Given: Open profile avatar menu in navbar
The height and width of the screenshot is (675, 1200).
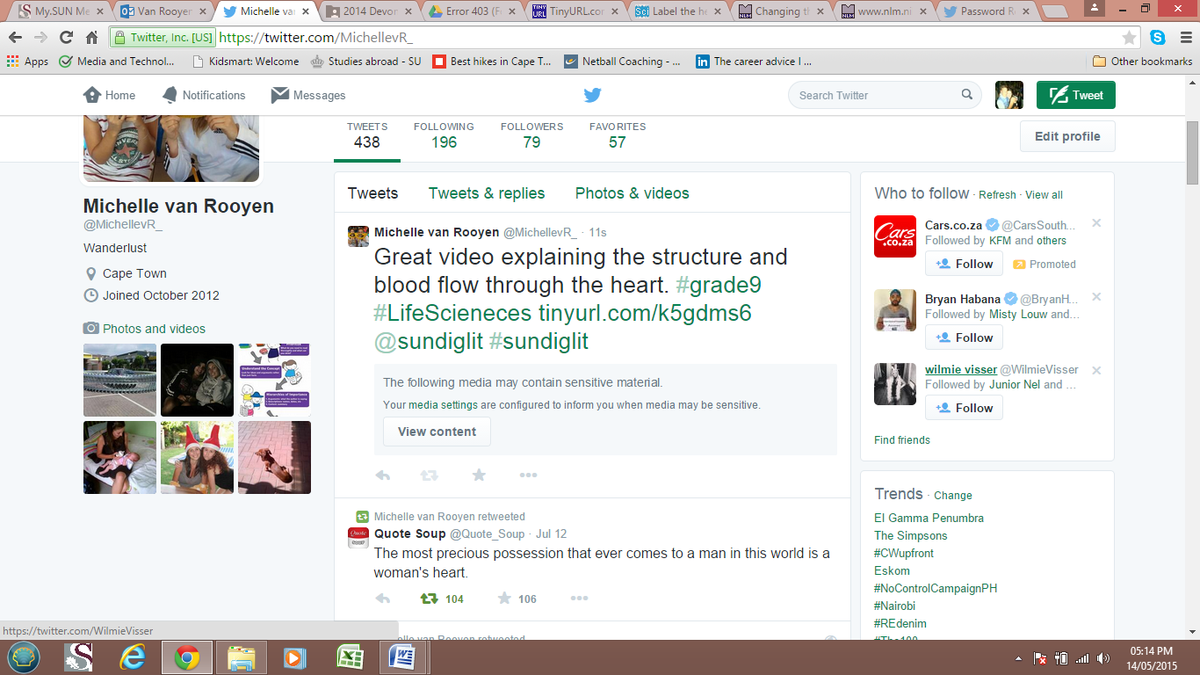Looking at the screenshot, I should tap(1009, 95).
